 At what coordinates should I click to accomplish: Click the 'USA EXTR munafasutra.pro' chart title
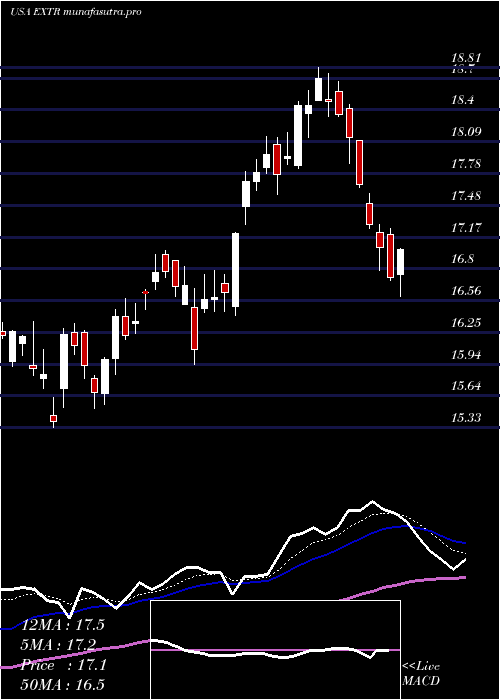[x=75, y=12]
